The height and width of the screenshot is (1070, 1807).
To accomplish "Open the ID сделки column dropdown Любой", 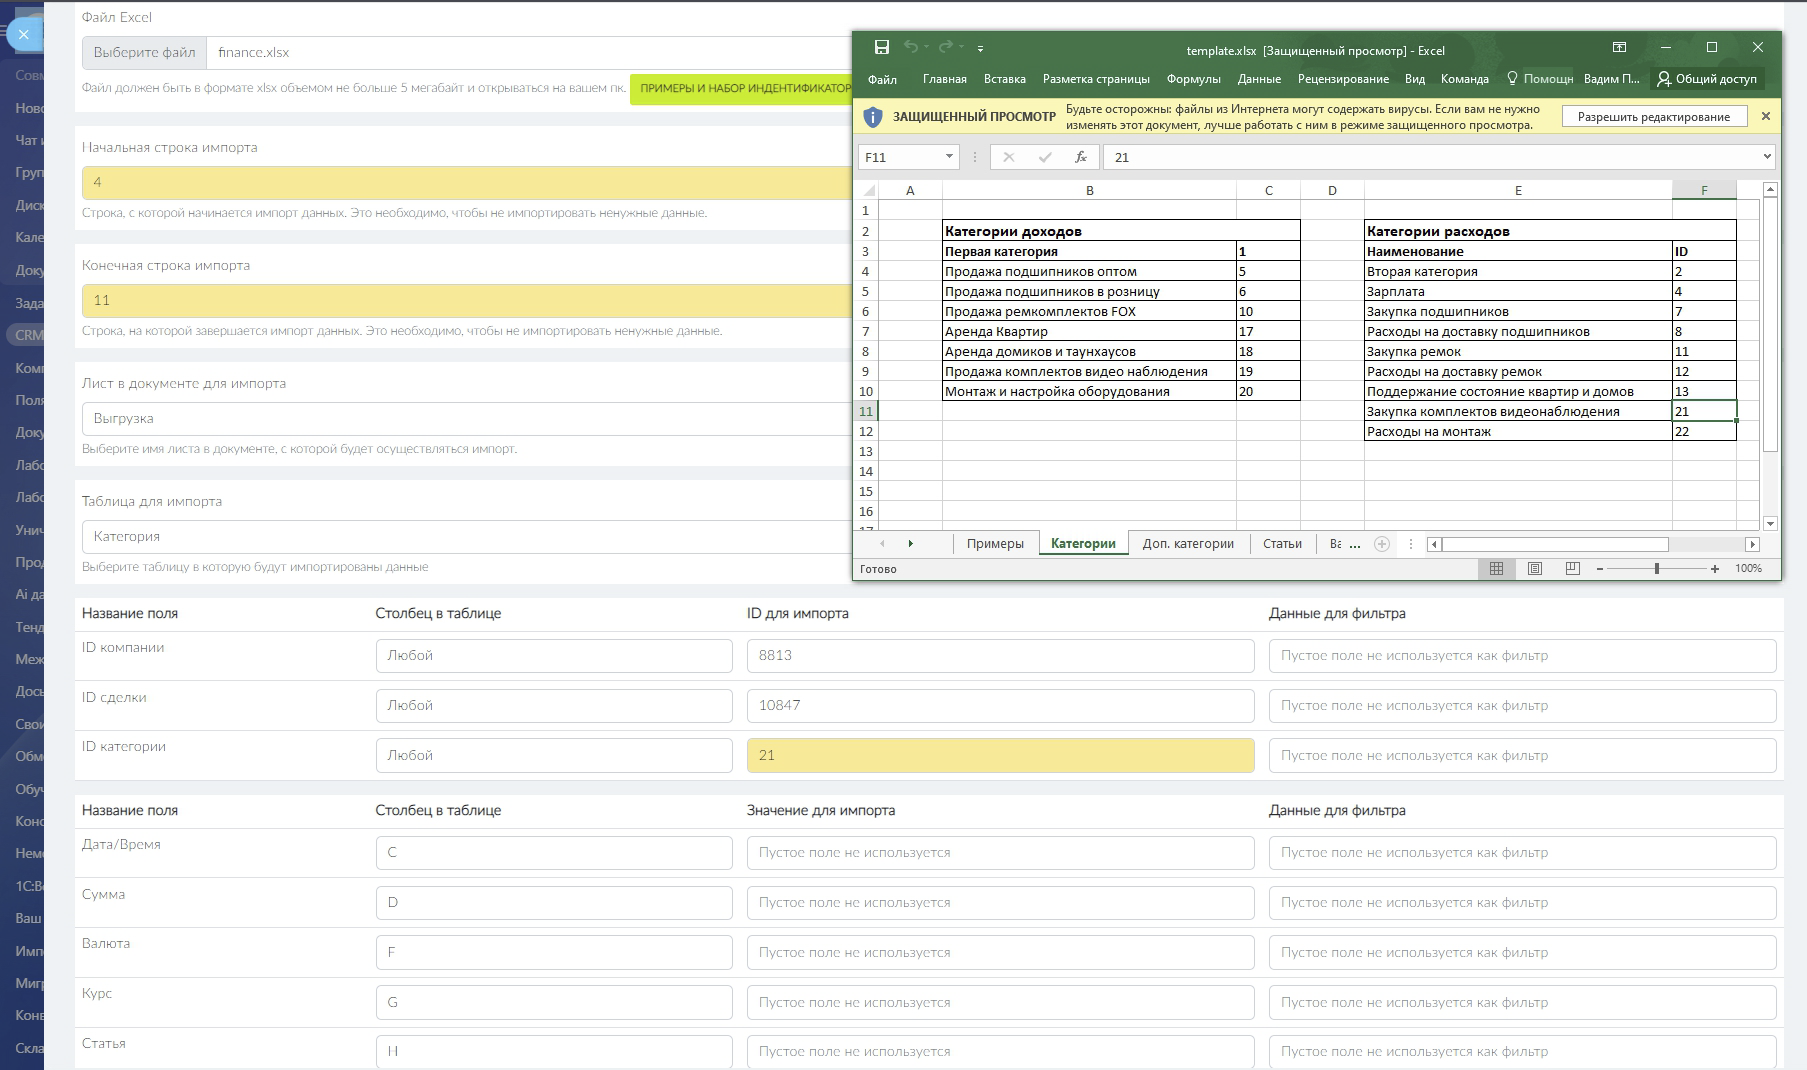I will coord(554,706).
